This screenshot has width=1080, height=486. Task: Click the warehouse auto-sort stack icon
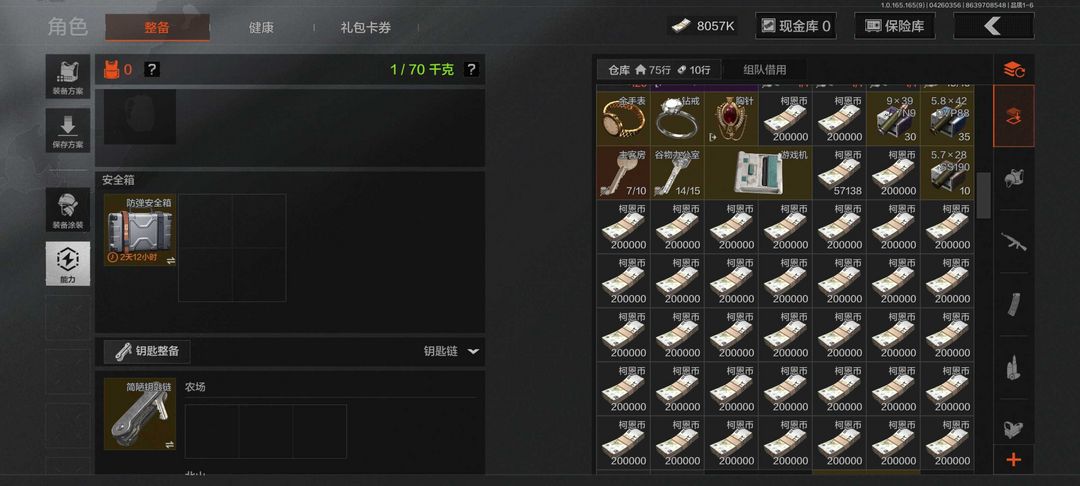coord(1013,70)
